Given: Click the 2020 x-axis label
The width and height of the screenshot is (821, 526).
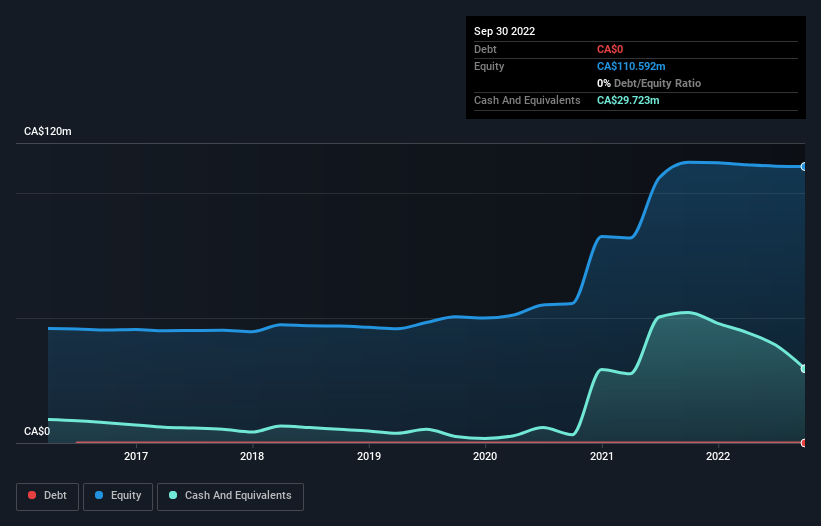Looking at the screenshot, I should (485, 456).
